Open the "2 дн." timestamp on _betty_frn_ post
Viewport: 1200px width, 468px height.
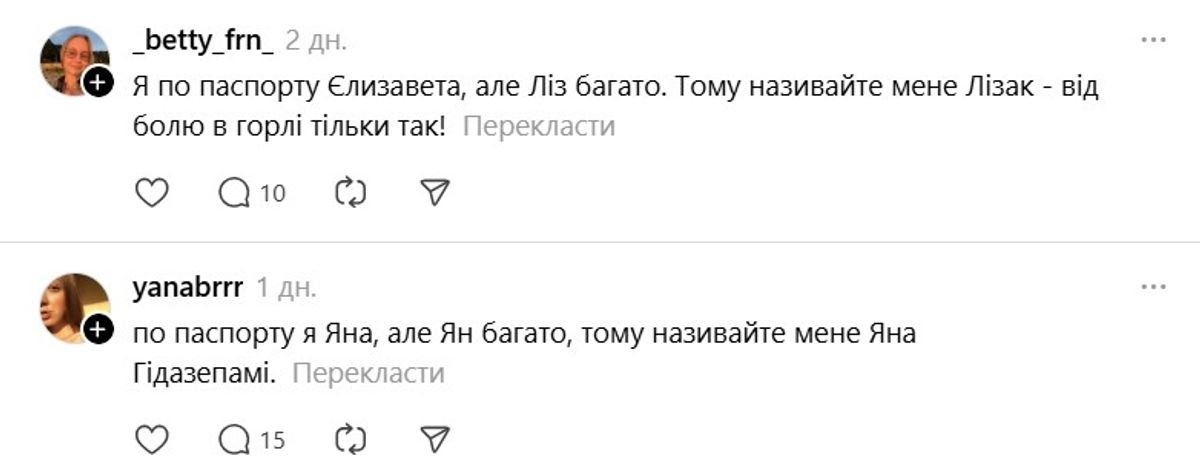(x=316, y=41)
